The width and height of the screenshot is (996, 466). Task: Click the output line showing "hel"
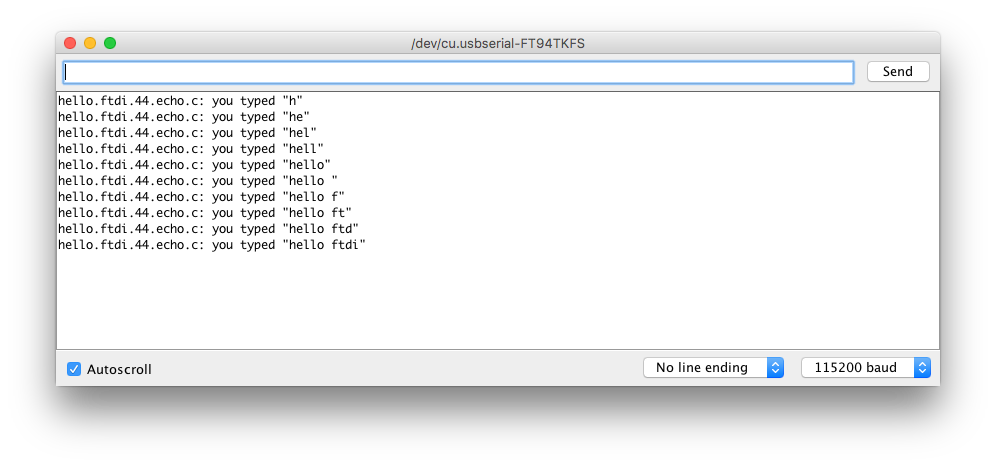click(x=187, y=133)
